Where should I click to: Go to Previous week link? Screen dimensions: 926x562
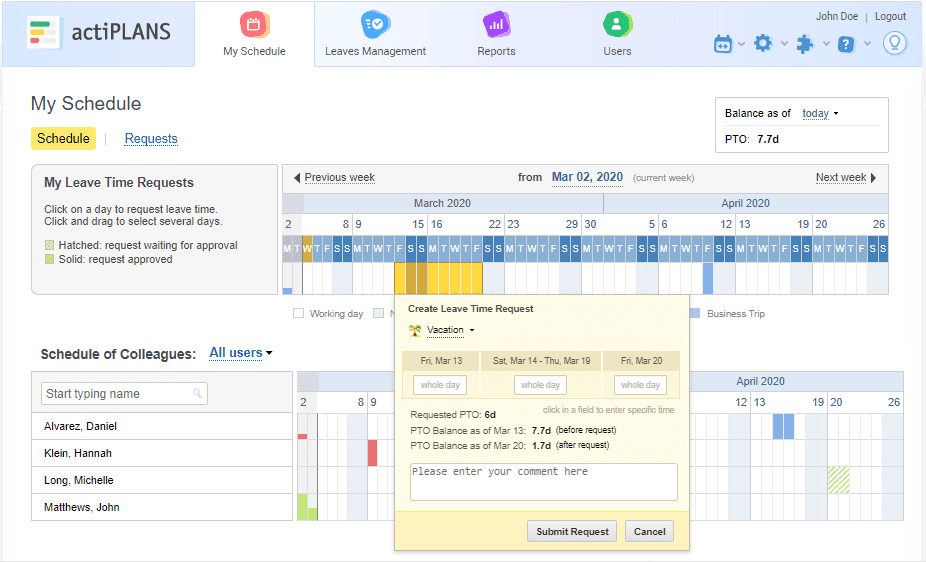coord(339,178)
